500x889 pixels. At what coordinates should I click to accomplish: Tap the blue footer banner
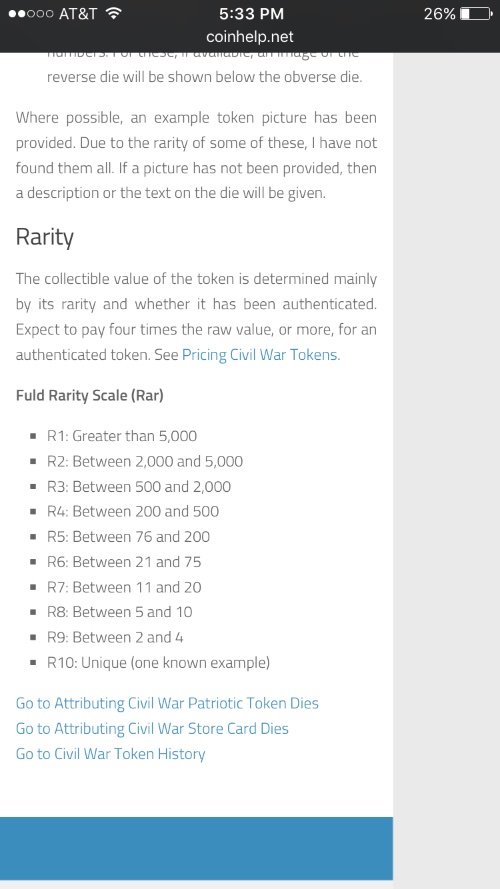point(196,848)
